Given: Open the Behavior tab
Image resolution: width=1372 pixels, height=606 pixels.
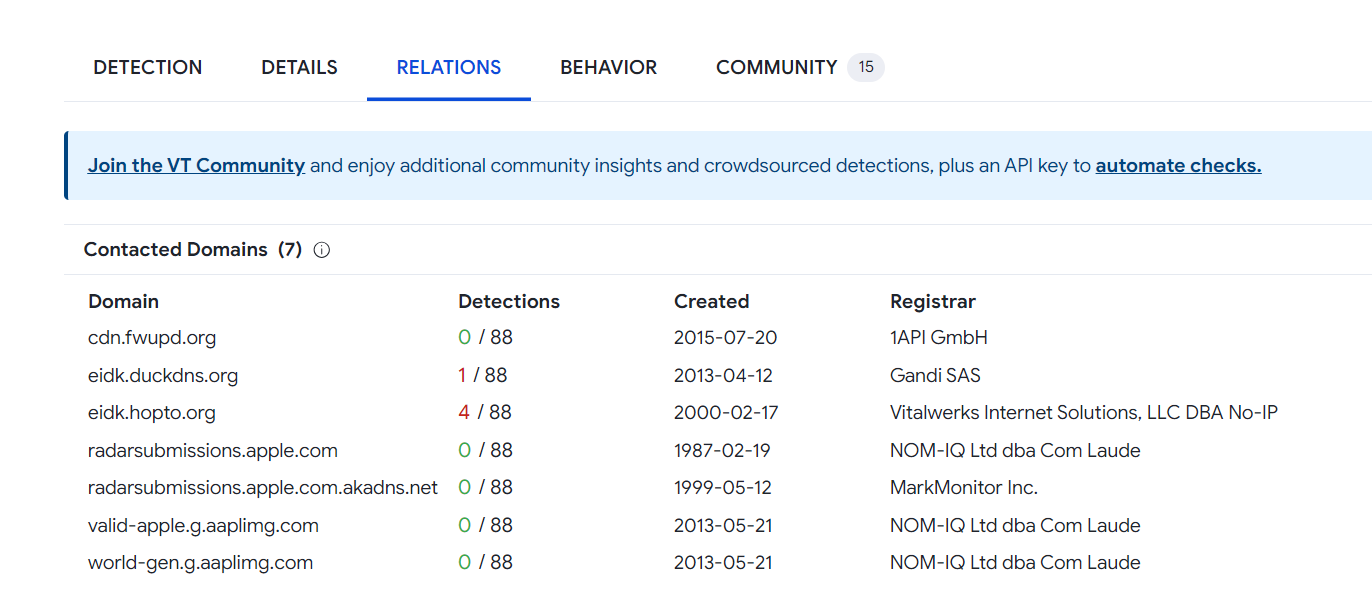Looking at the screenshot, I should pos(608,67).
